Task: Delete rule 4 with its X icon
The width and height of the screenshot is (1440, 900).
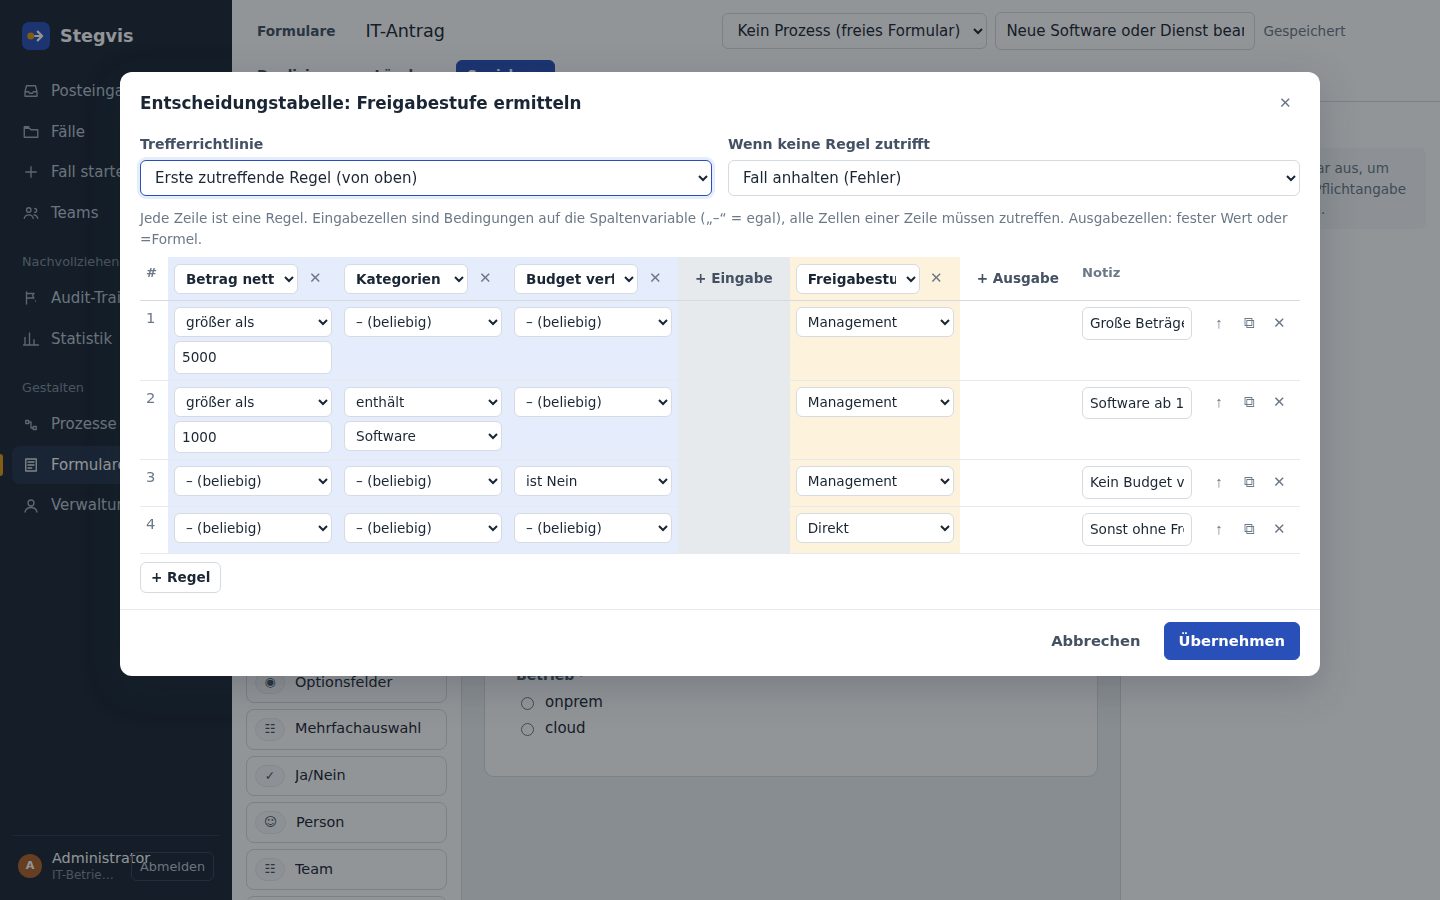Action: click(x=1279, y=529)
